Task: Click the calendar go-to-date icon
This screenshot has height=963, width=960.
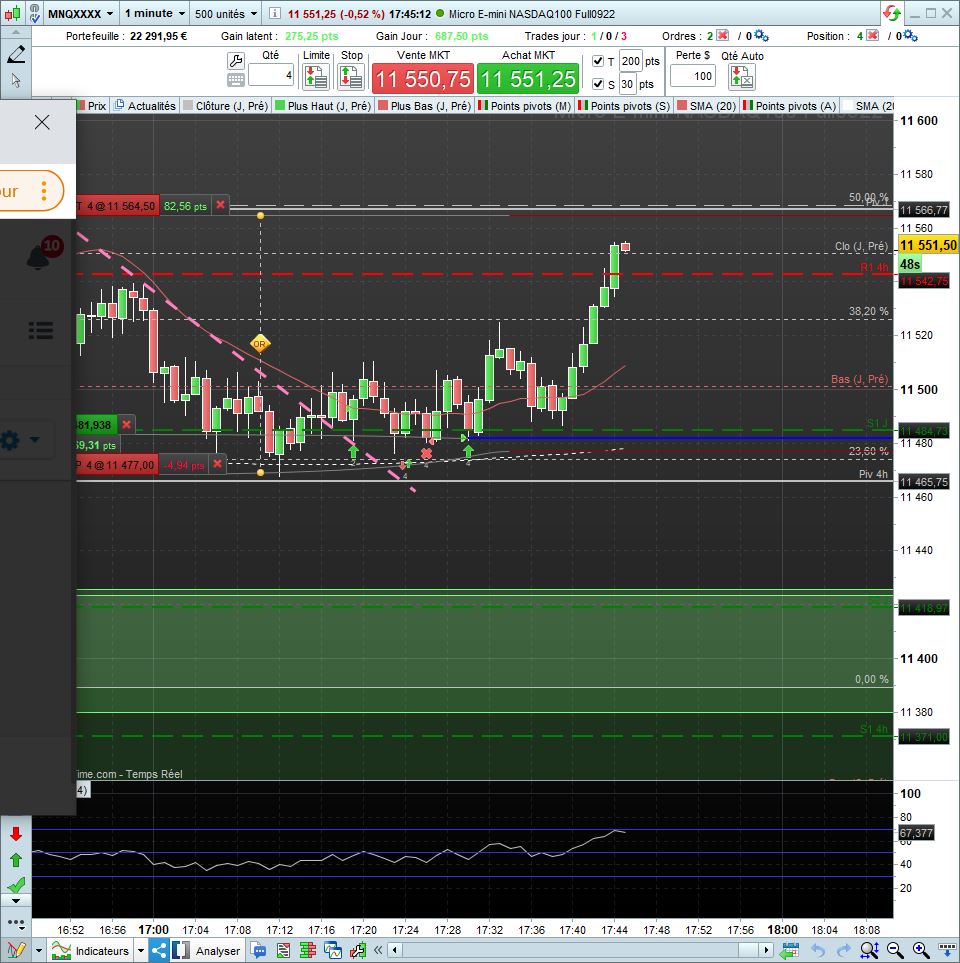Action: [x=789, y=951]
